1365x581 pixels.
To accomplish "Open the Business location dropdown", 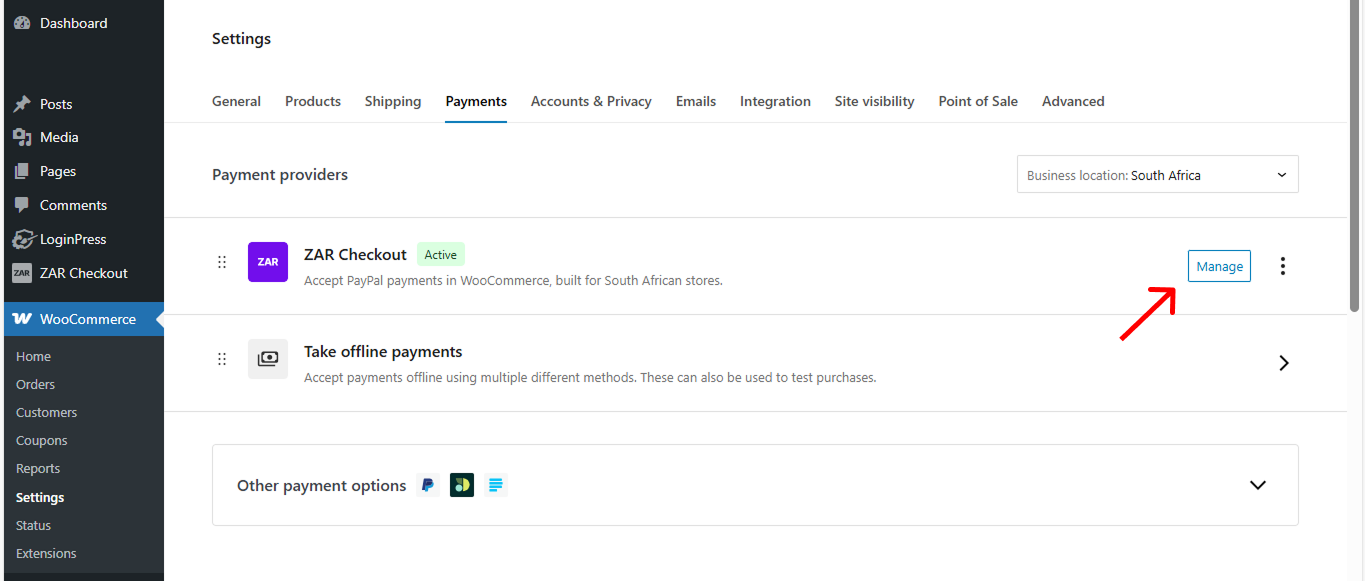I will [1158, 174].
